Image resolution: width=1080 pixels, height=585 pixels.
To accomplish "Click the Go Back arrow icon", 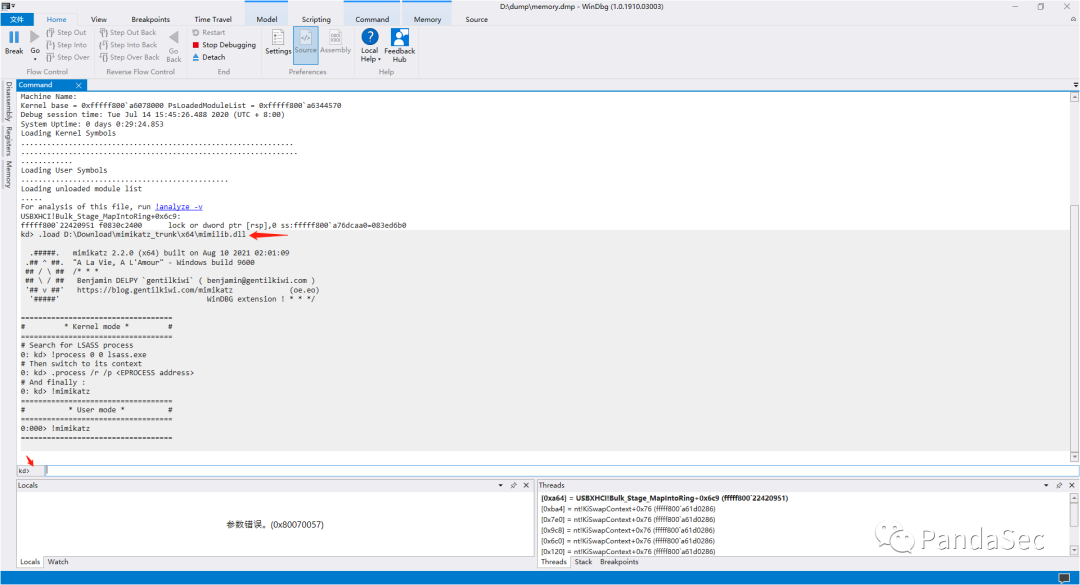I will point(174,37).
